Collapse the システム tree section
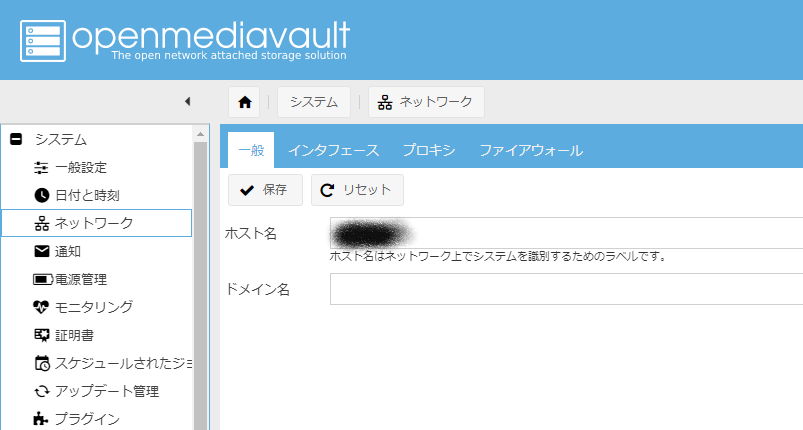This screenshot has height=430, width=803. [16, 139]
